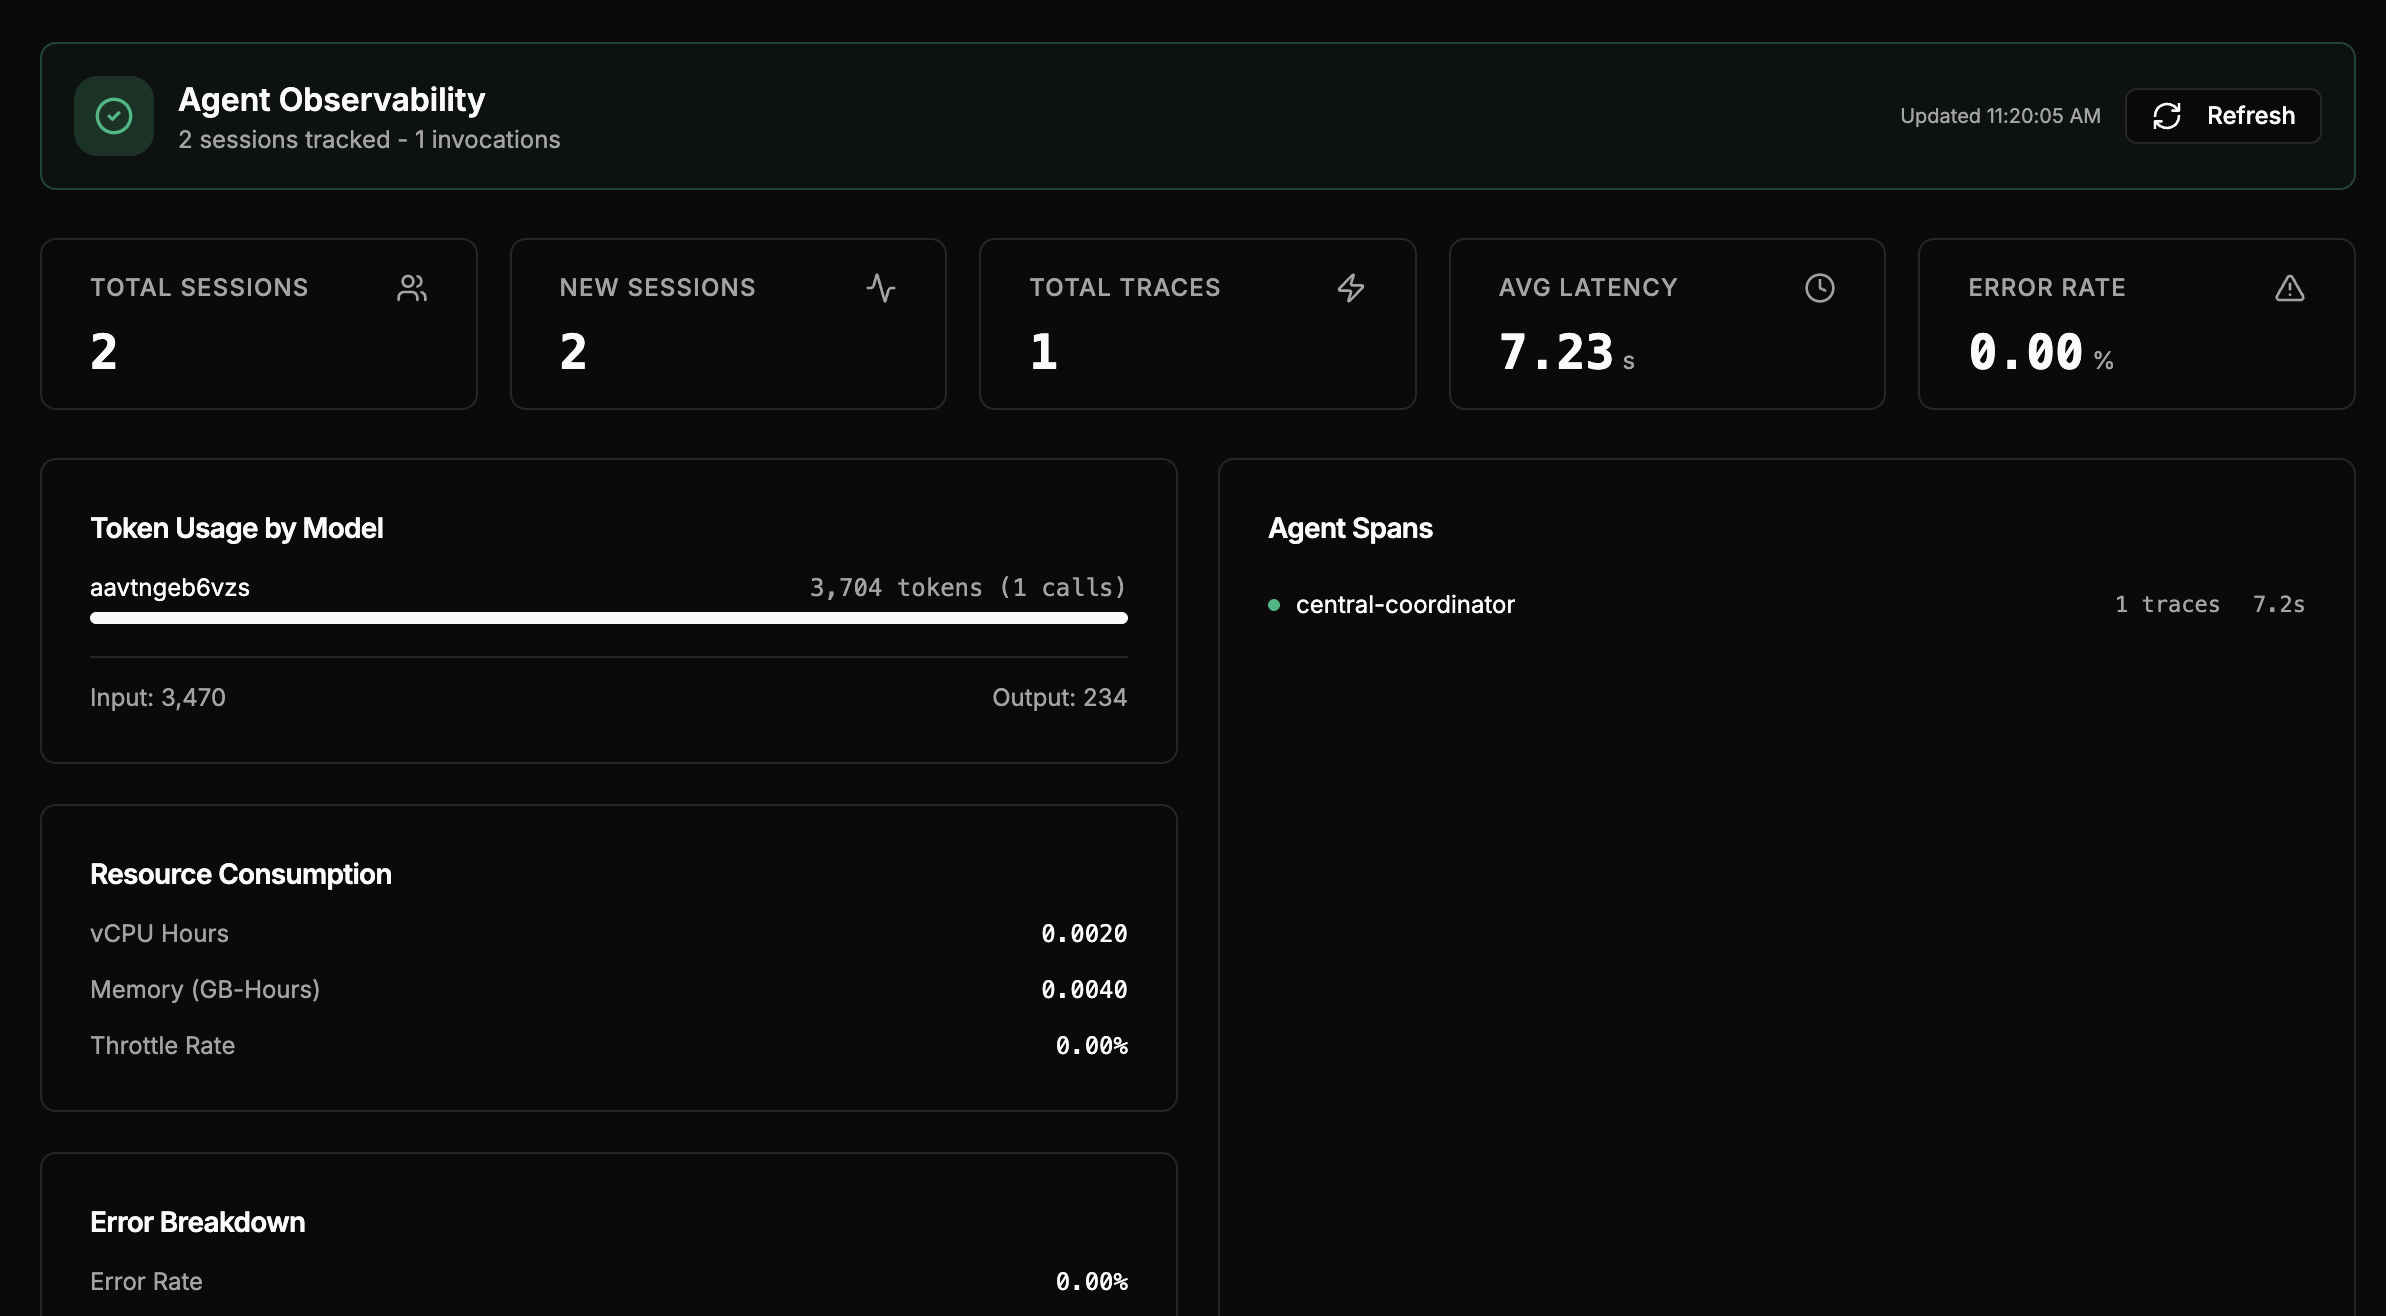This screenshot has width=2386, height=1316.
Task: Open the central-coordinator agent span
Action: (x=1405, y=605)
